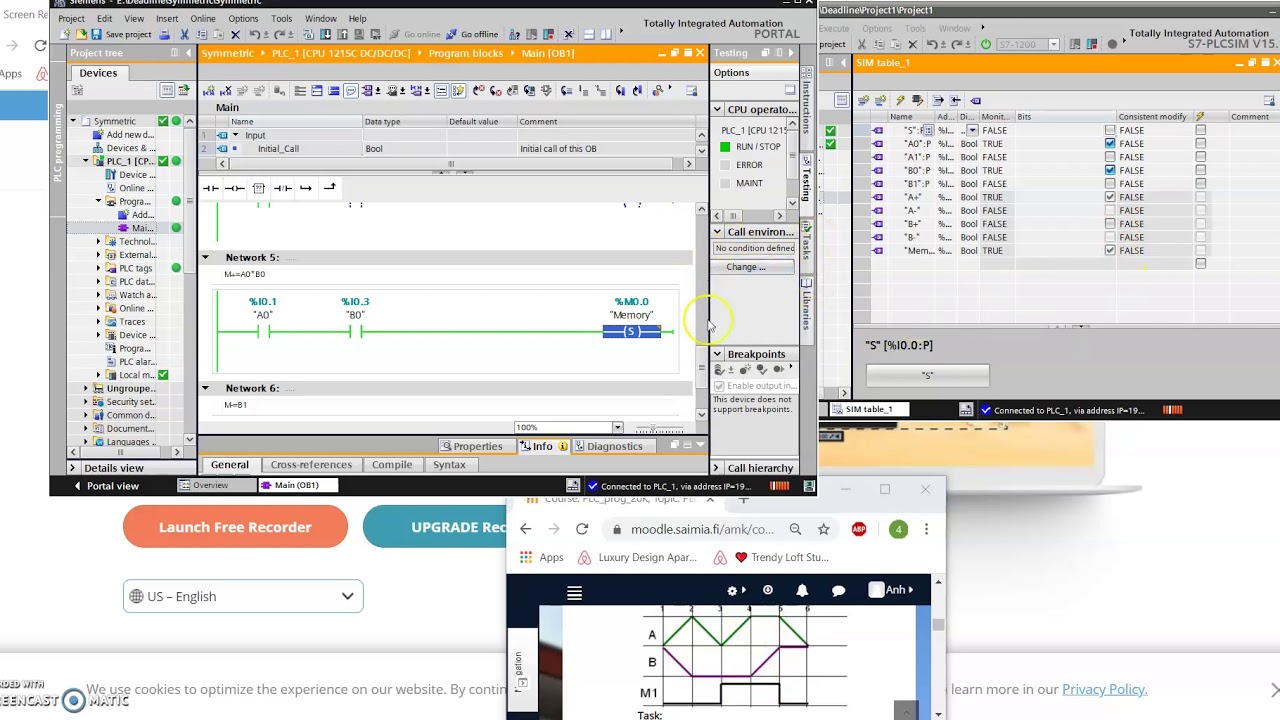Toggle the Bits checkbox for "B+"
Image resolution: width=1280 pixels, height=720 pixels.
(x=1110, y=224)
